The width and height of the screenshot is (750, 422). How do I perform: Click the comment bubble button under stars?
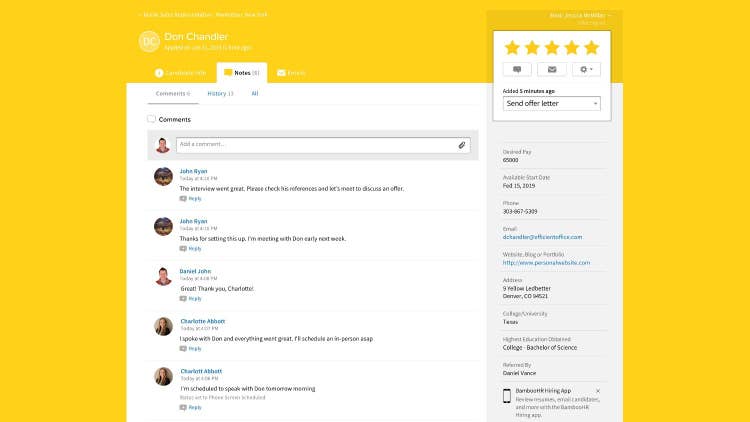point(516,69)
